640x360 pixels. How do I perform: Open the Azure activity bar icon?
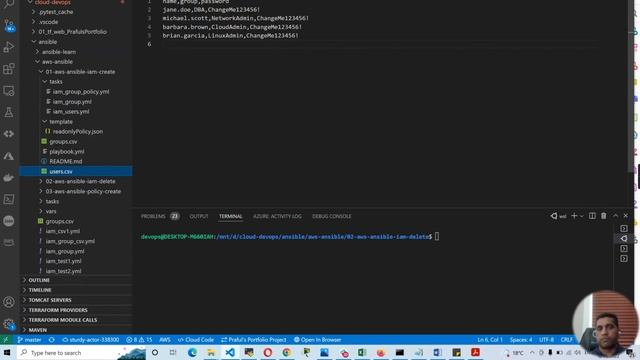click(x=9, y=156)
